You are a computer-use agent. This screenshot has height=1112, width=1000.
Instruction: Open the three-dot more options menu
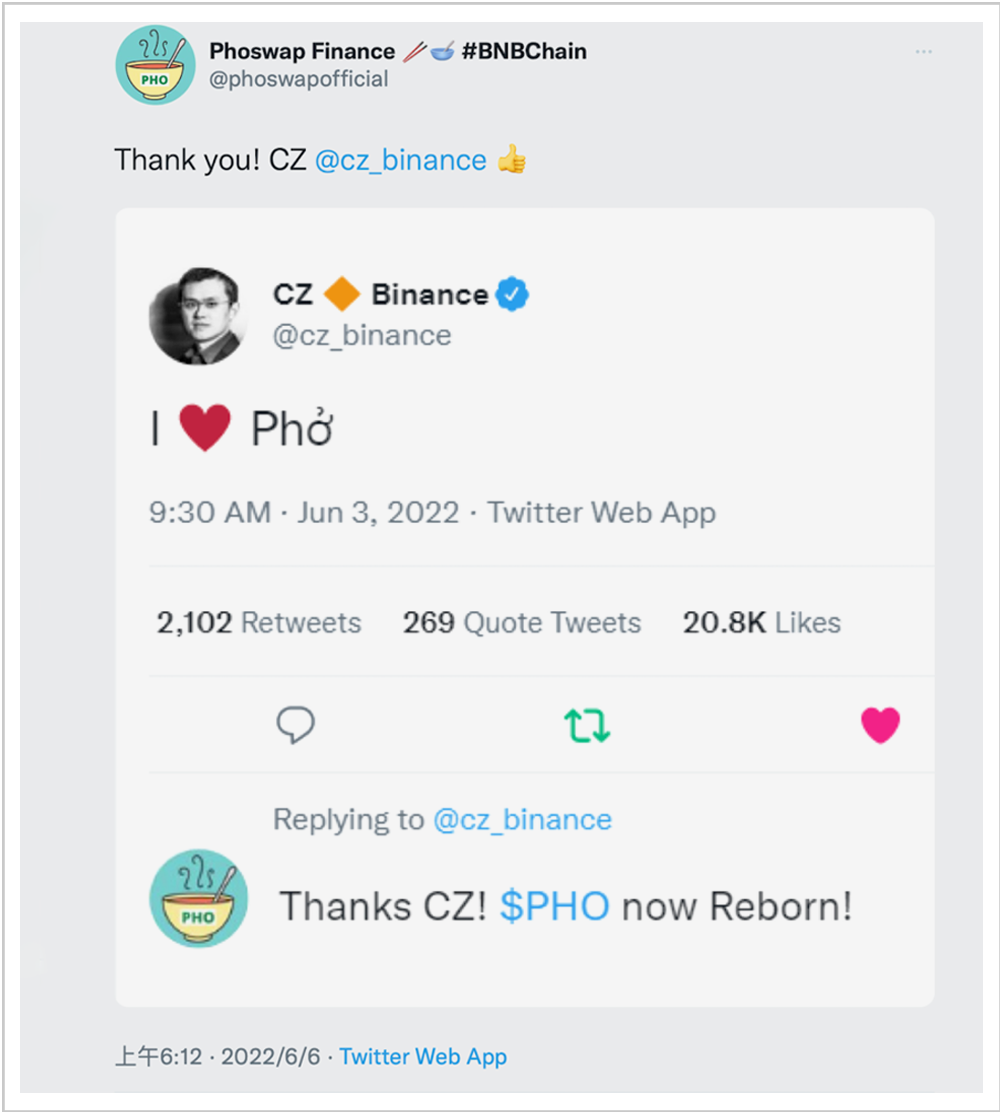[923, 52]
